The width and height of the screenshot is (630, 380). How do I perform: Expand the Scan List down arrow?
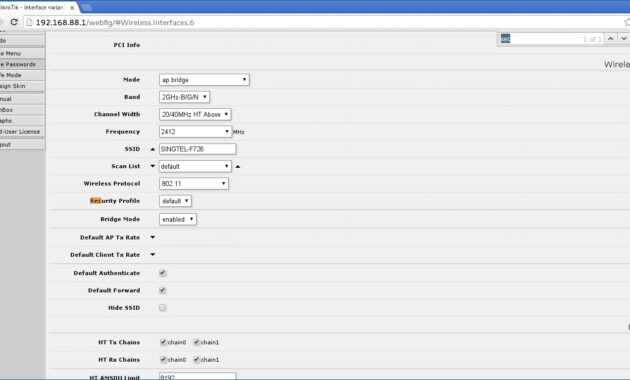tap(152, 166)
